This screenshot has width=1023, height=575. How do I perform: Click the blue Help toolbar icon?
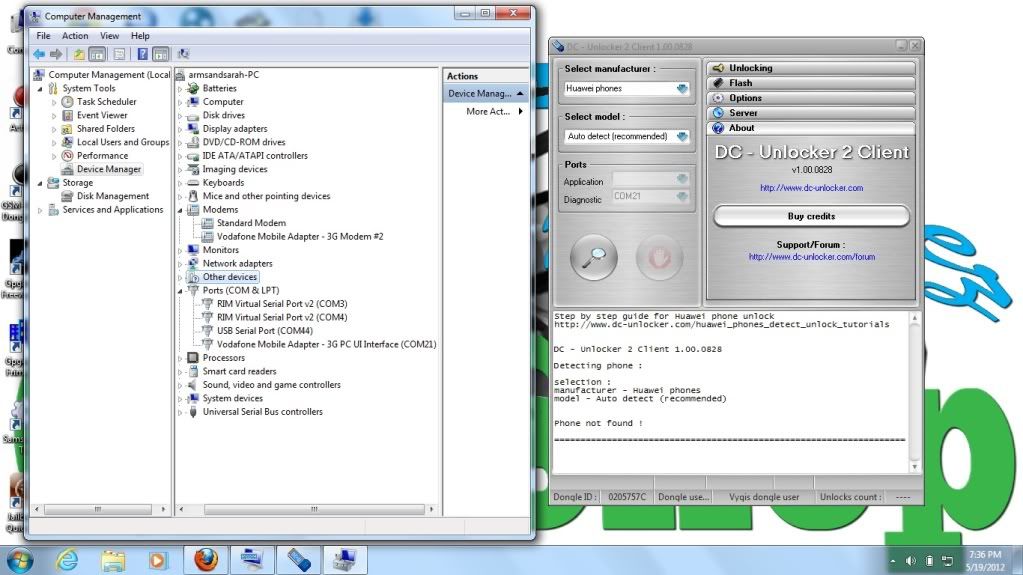pos(142,54)
